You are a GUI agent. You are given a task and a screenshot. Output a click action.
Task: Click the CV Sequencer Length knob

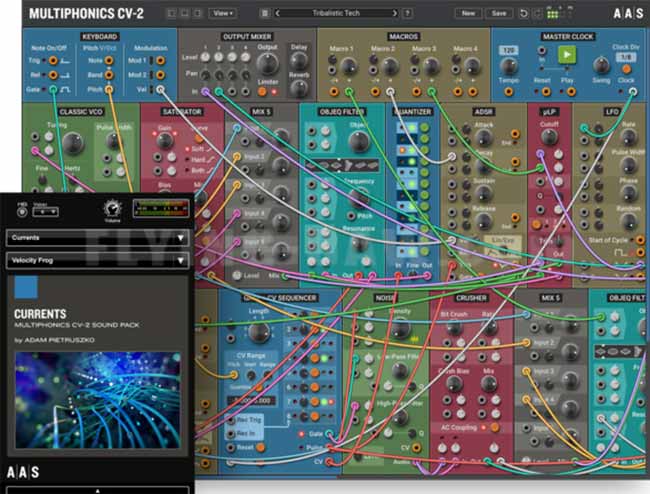pyautogui.click(x=259, y=332)
